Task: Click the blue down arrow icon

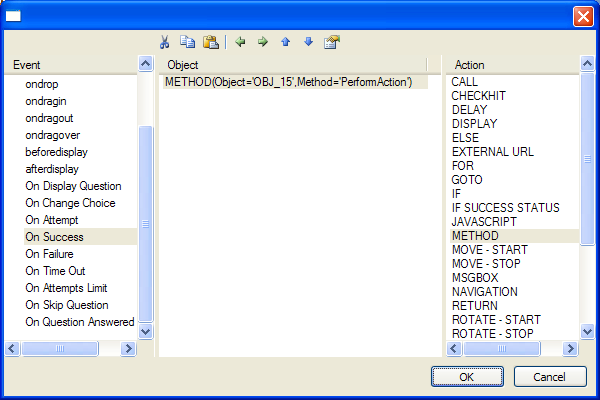Action: coord(308,42)
